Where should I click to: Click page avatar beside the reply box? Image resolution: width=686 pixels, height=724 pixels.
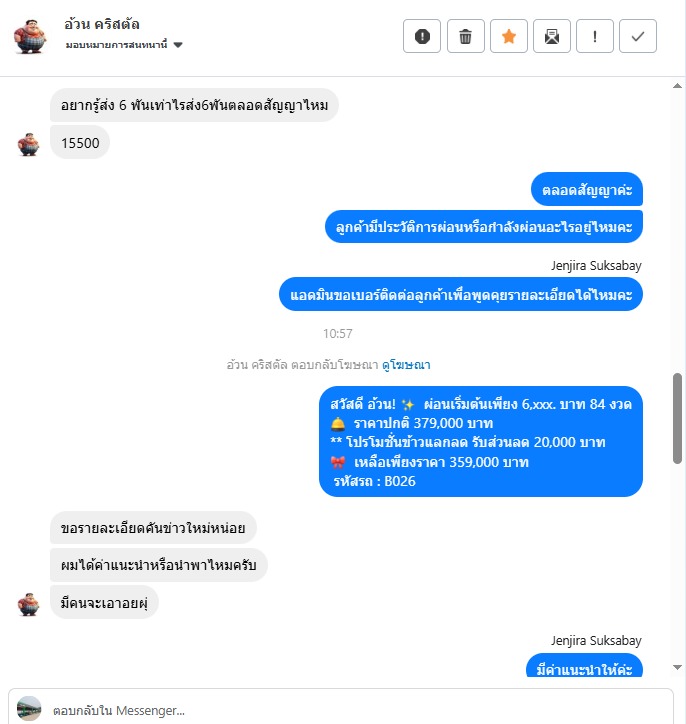point(29,709)
